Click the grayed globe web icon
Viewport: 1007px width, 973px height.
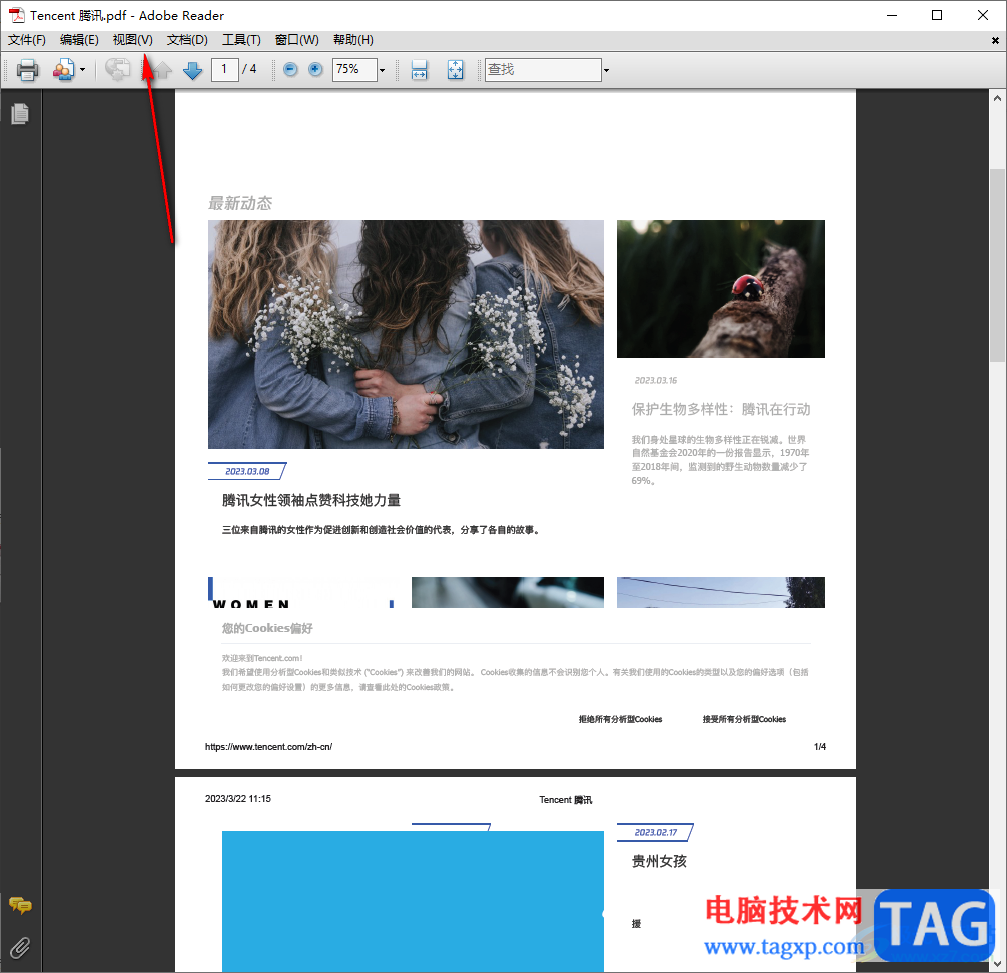click(118, 69)
